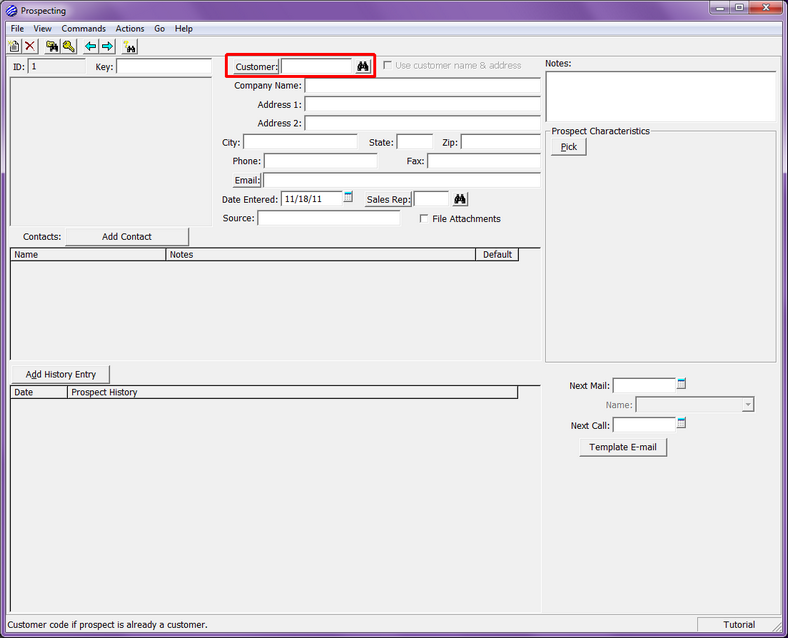
Task: Open the Actions menu
Action: click(130, 29)
